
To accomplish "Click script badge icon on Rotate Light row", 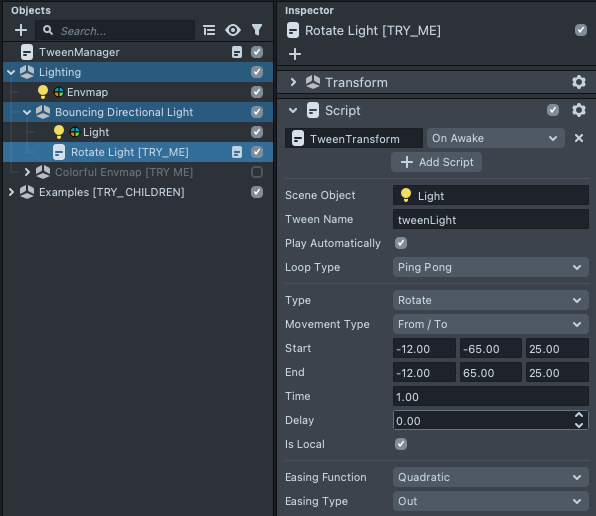I will 237,152.
